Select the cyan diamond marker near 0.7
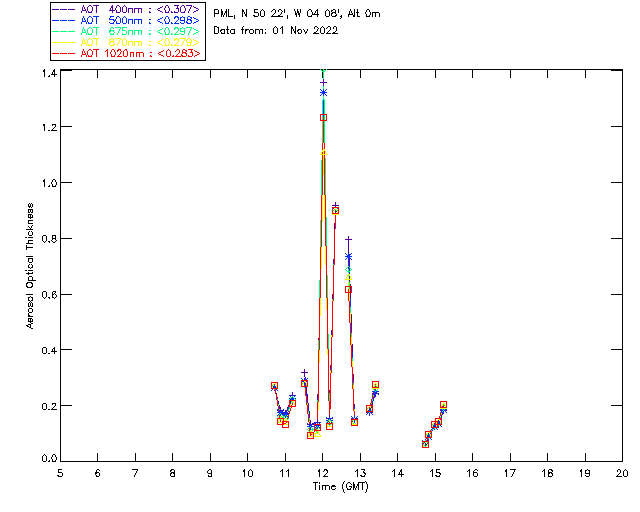The width and height of the screenshot is (640, 512). click(348, 270)
